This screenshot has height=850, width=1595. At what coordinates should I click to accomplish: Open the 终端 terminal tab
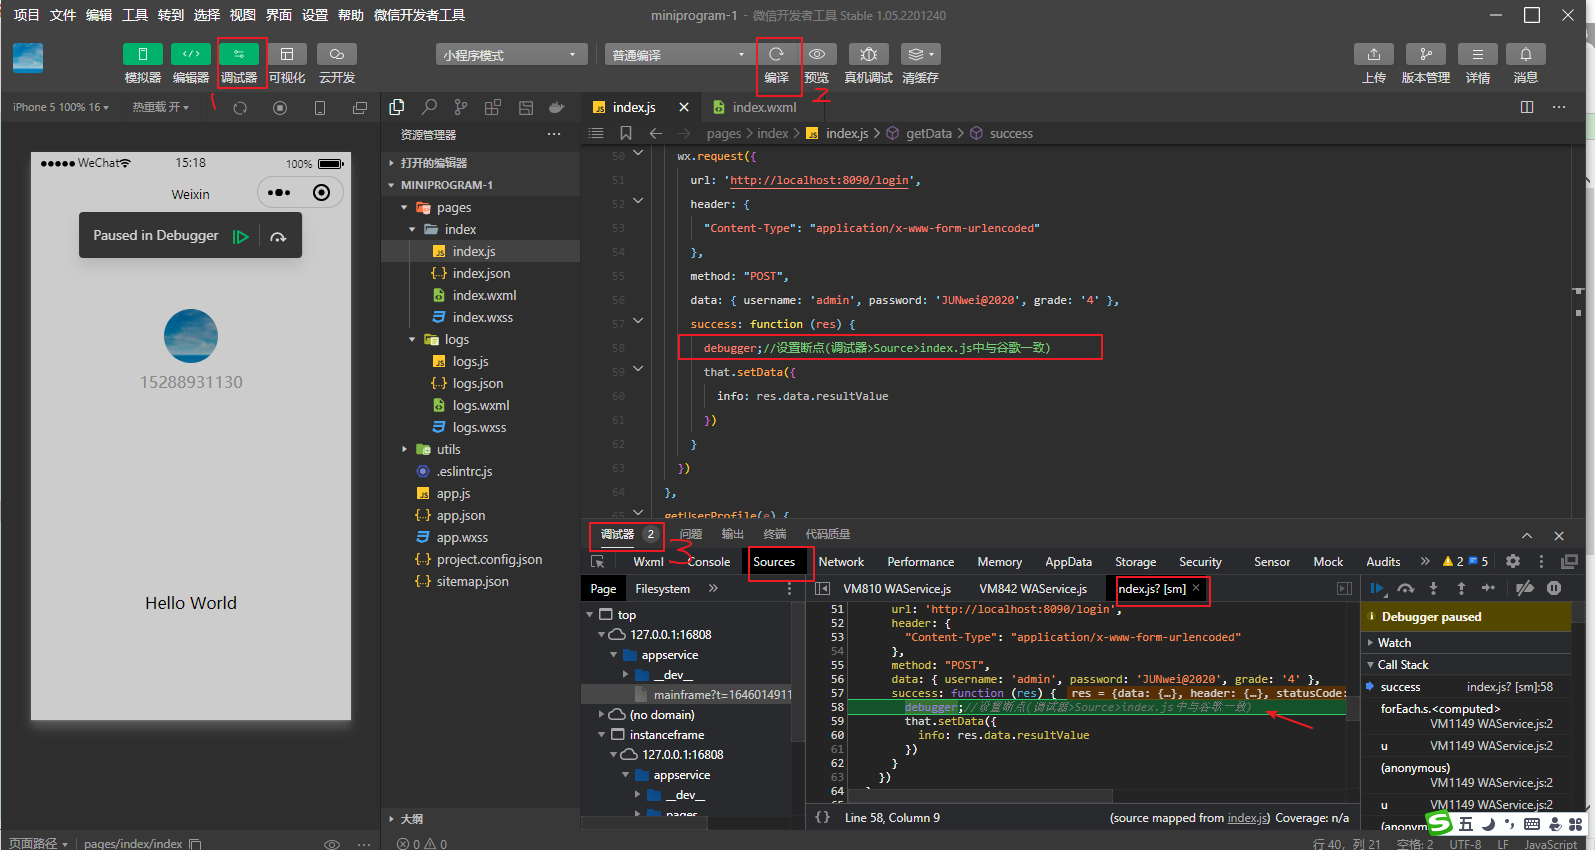775,534
